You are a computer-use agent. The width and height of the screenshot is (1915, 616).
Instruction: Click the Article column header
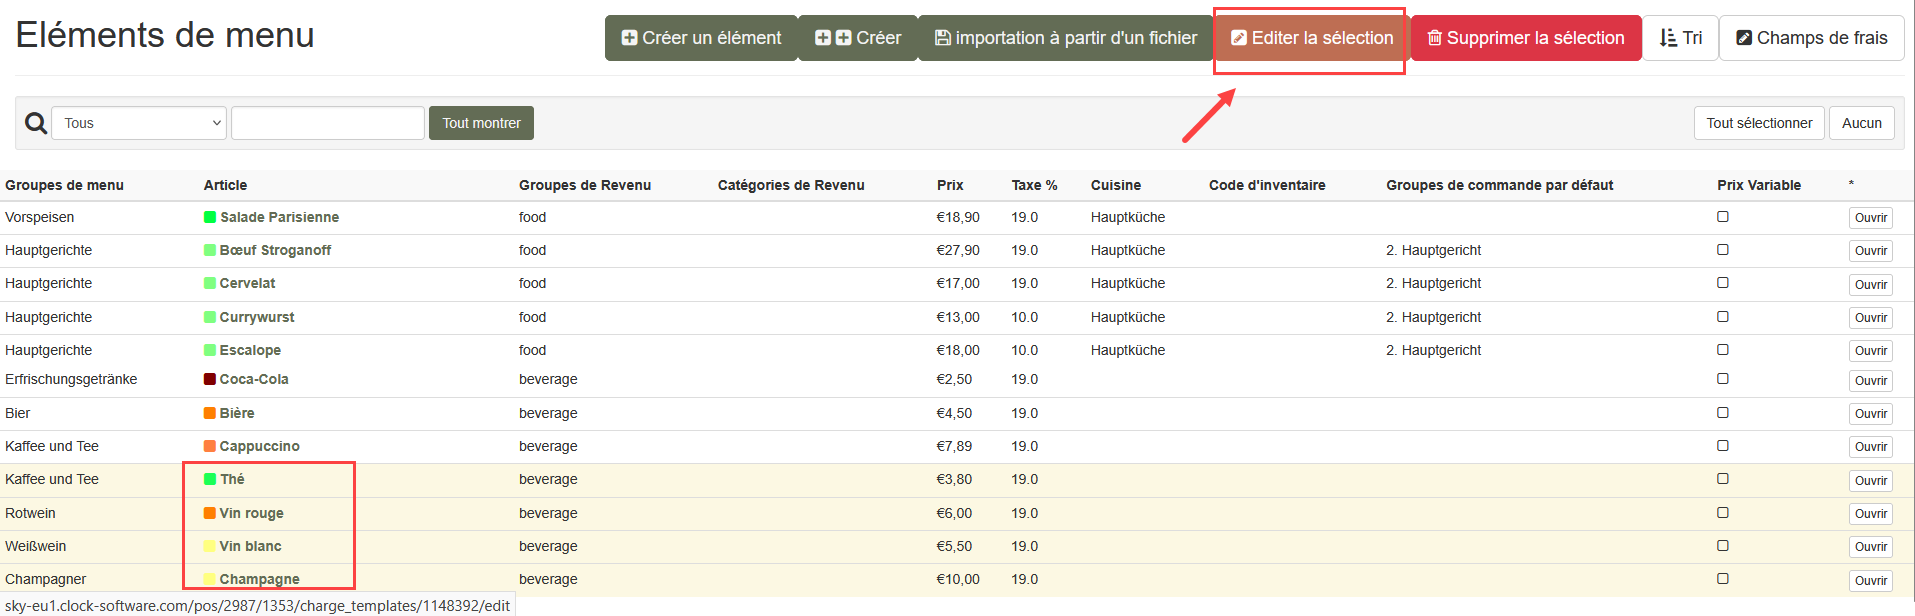(225, 185)
